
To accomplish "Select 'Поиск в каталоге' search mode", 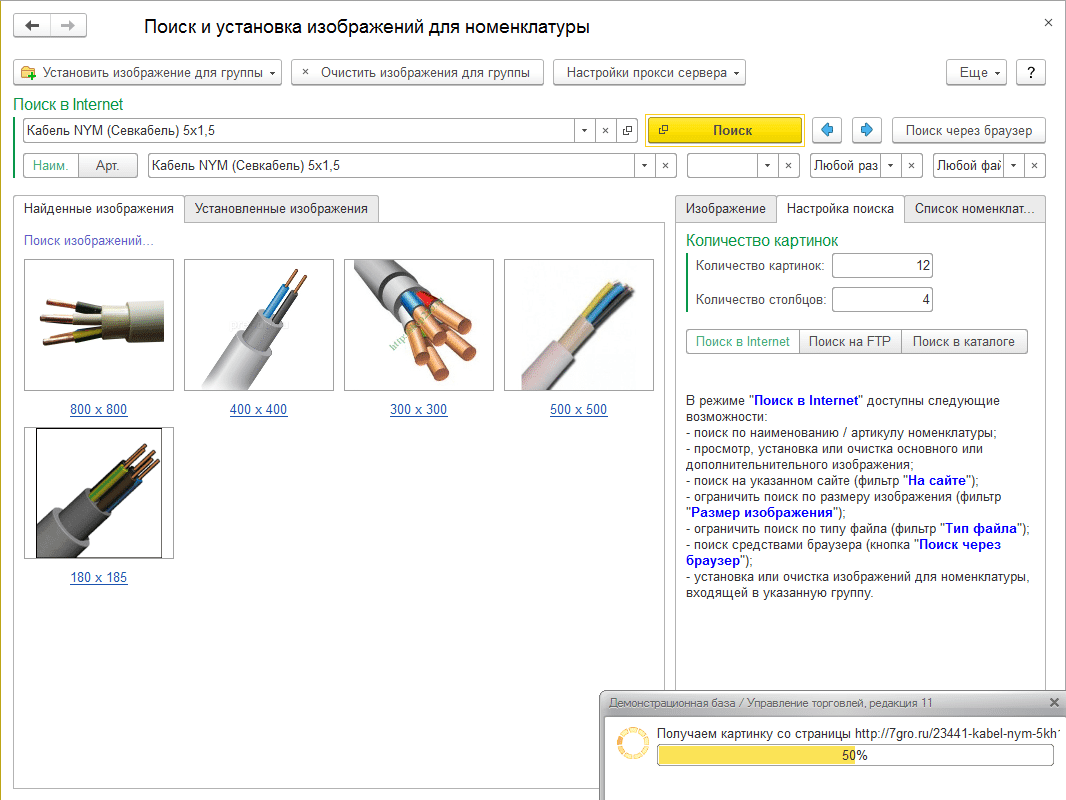I will coord(963,341).
